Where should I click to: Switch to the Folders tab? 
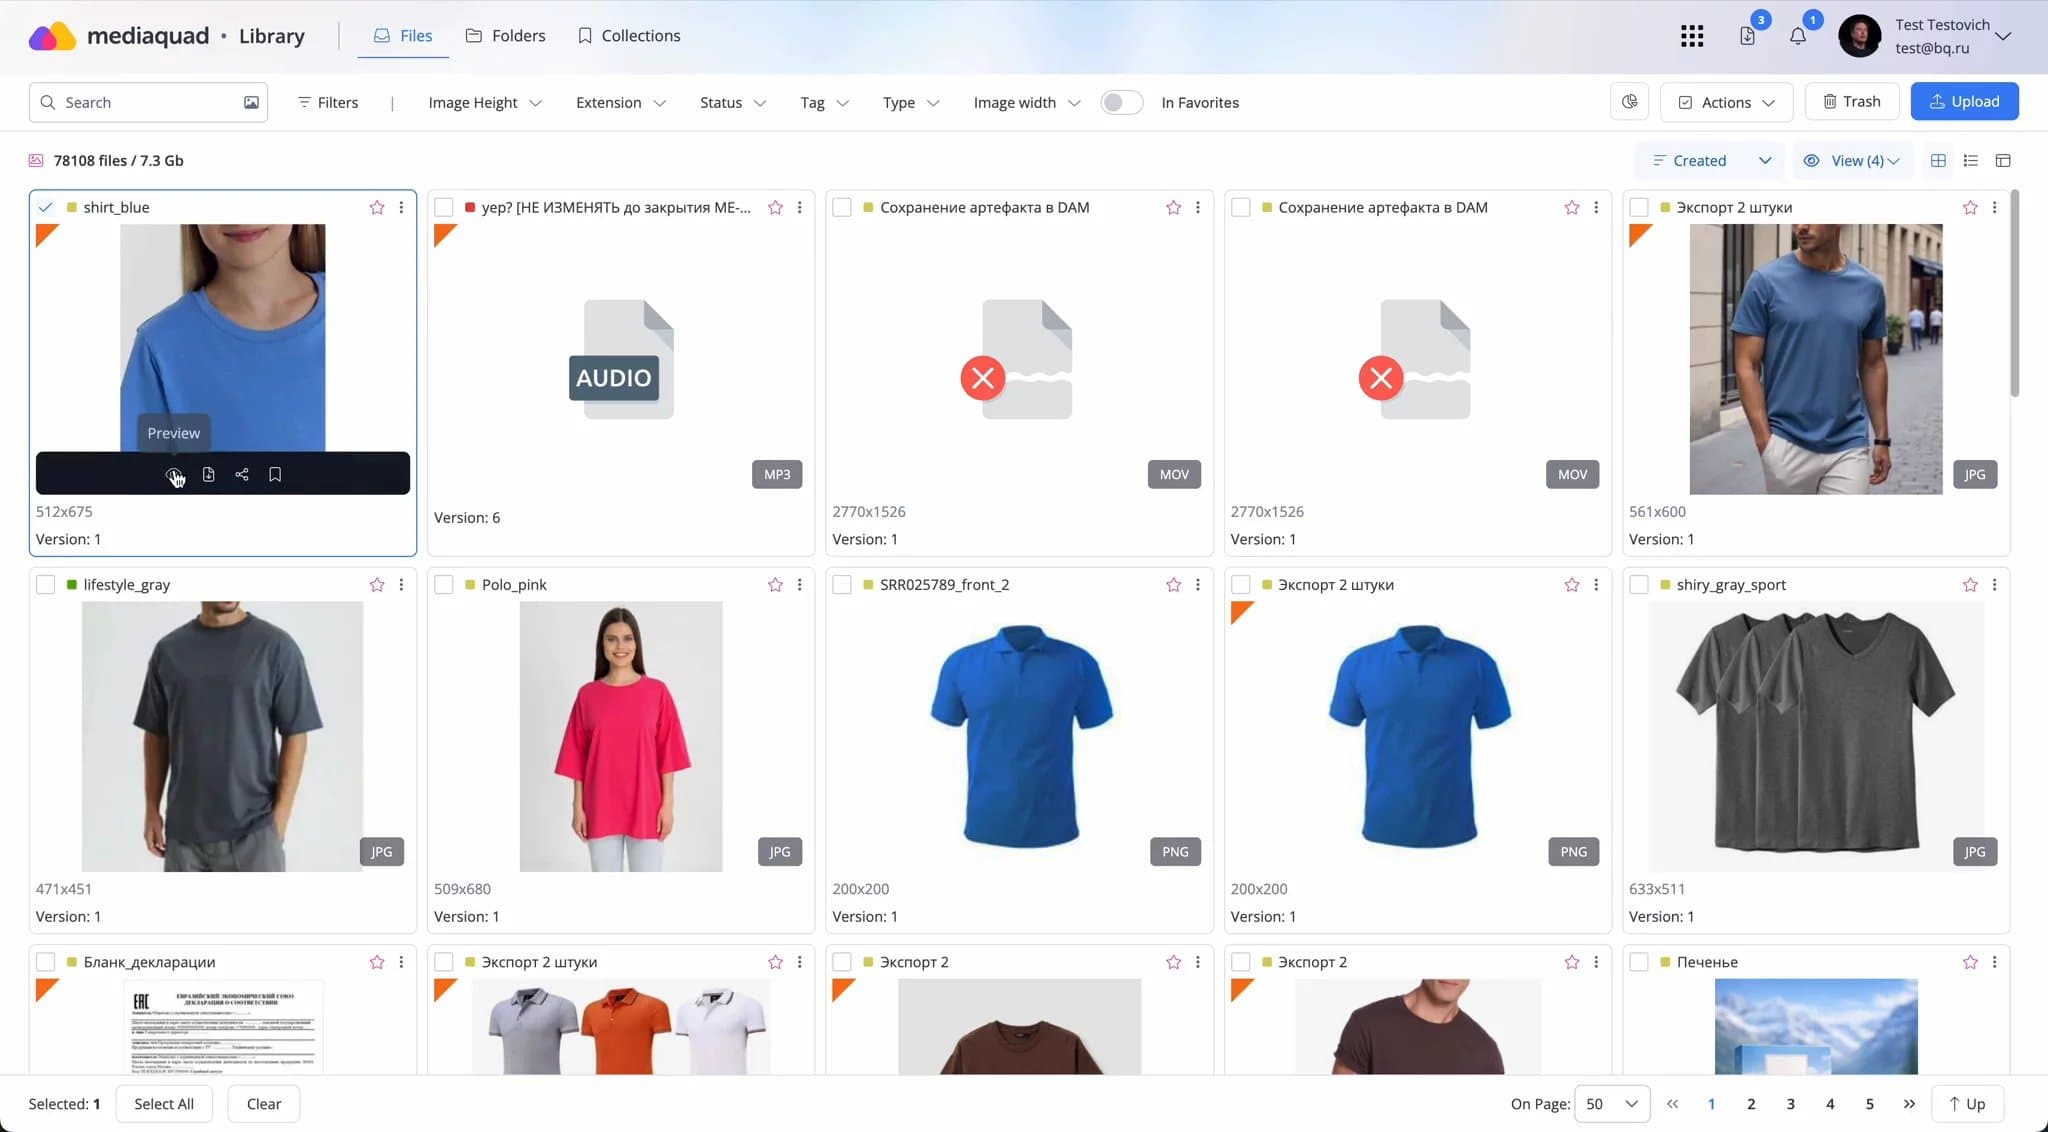coord(506,36)
